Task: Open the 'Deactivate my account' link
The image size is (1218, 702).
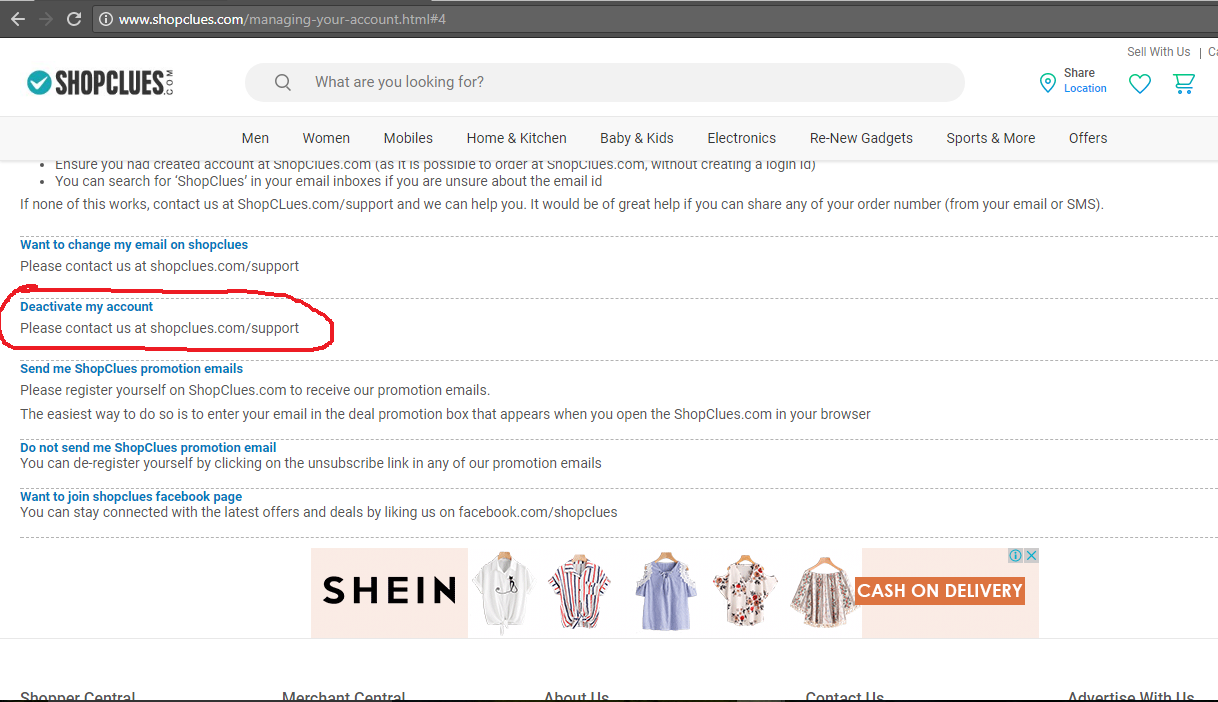Action: (87, 307)
